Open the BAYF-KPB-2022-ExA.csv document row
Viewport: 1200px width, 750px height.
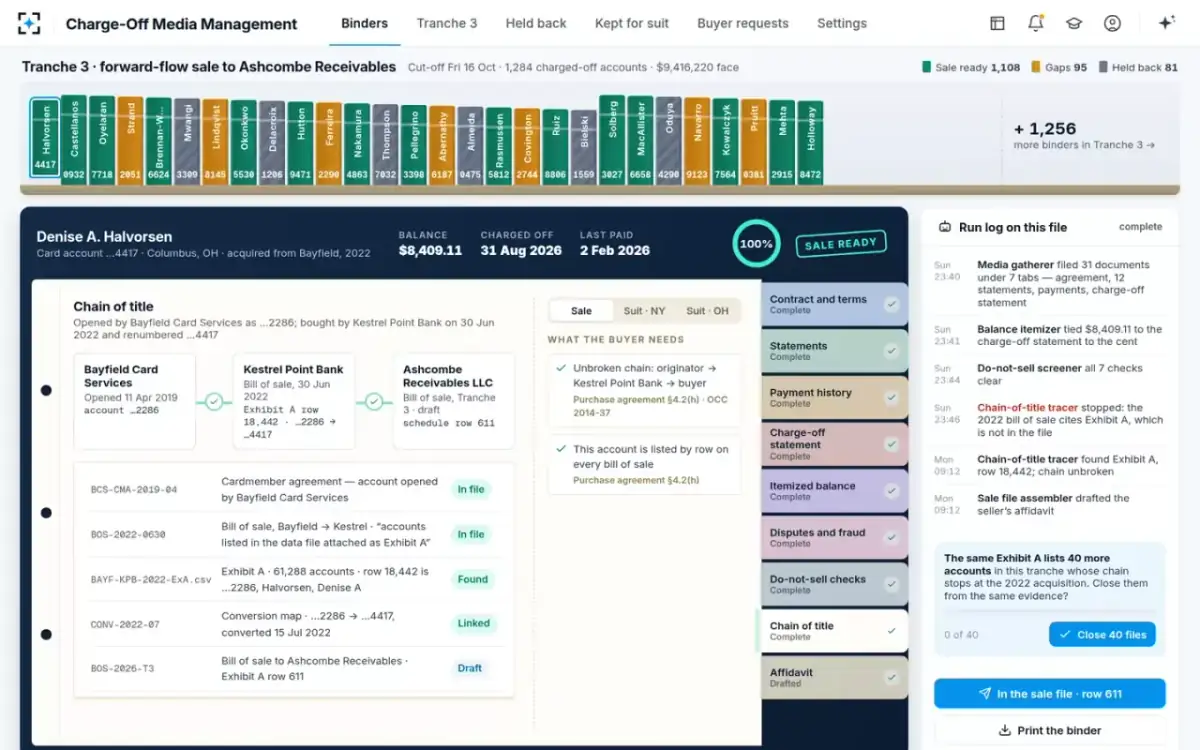click(295, 579)
